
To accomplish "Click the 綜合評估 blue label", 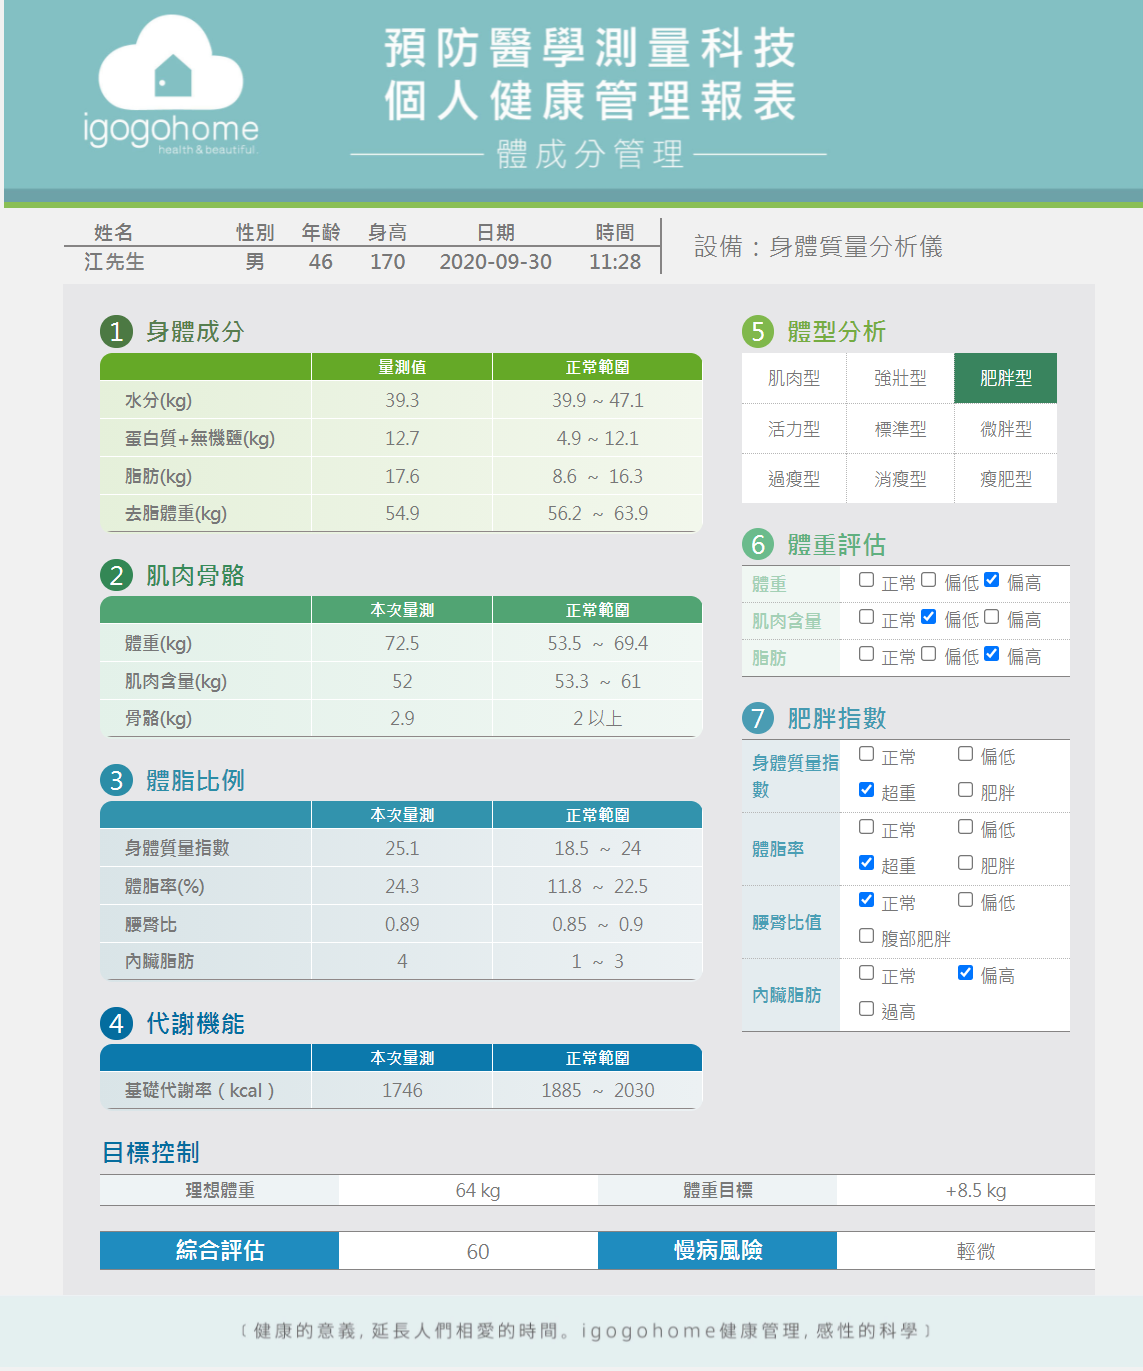I will coord(219,1250).
